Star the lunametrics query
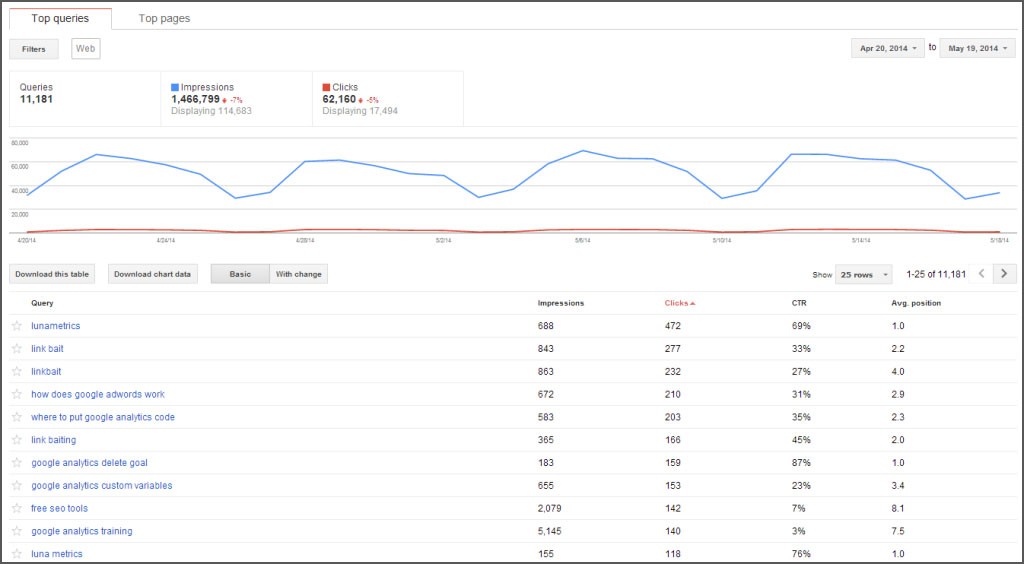 coord(16,326)
